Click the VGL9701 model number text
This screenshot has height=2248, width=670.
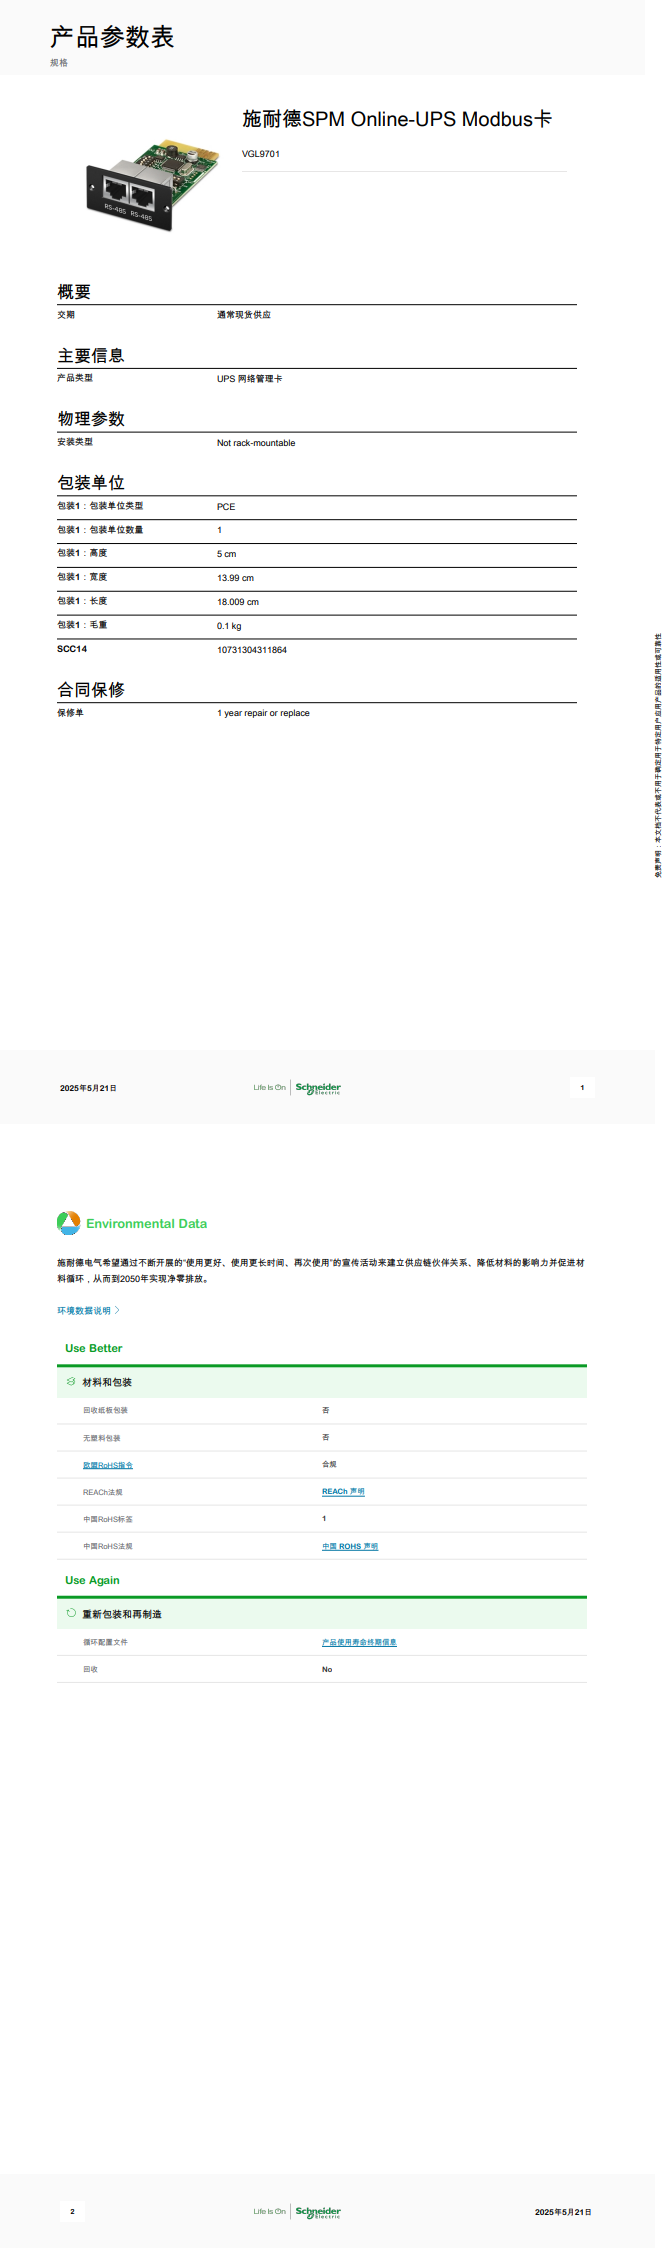[x=261, y=154]
